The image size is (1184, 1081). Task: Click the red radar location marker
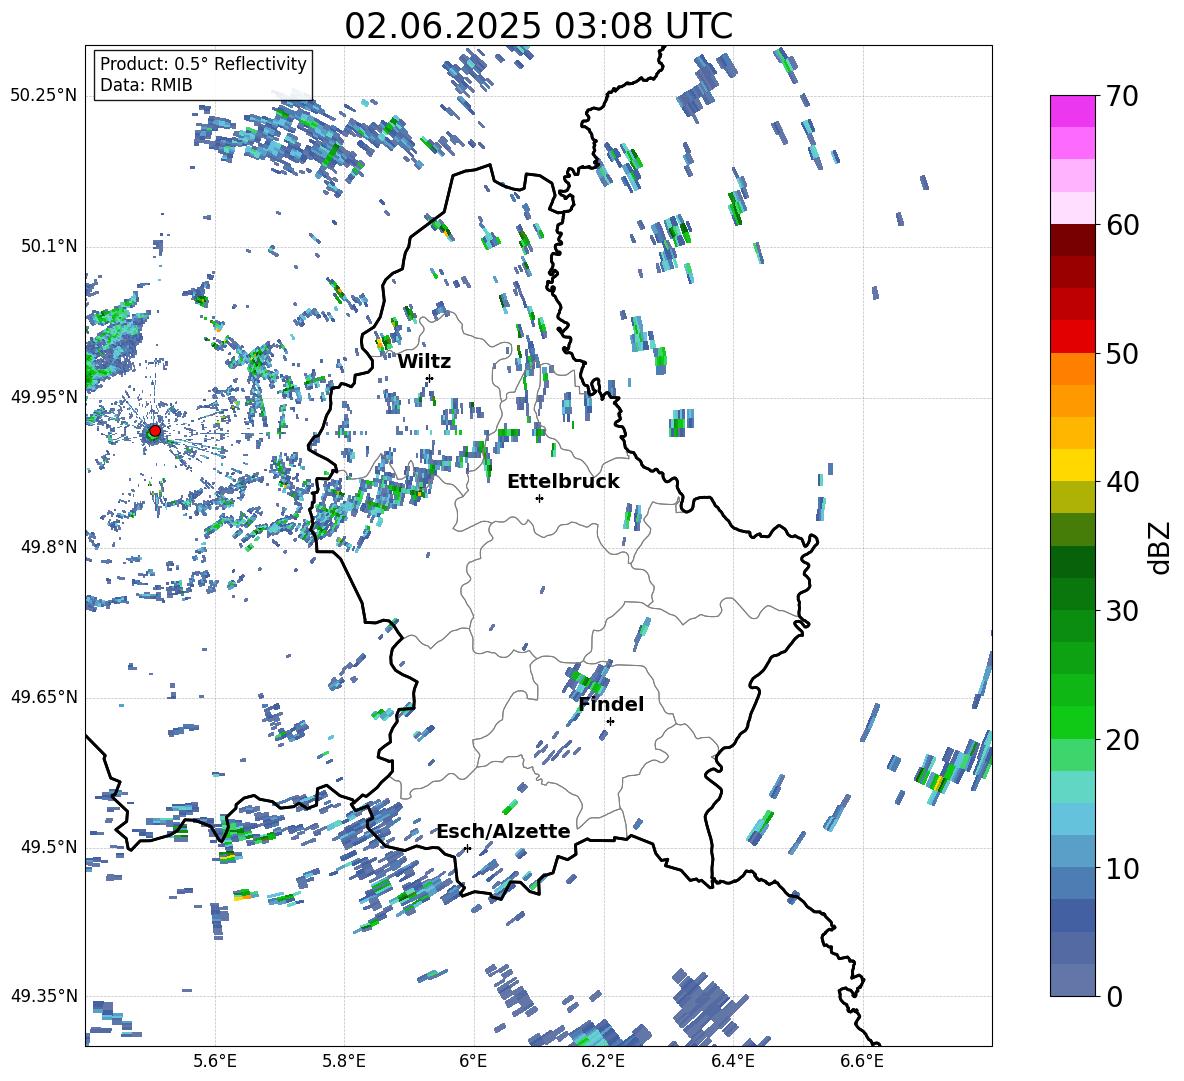[x=155, y=431]
